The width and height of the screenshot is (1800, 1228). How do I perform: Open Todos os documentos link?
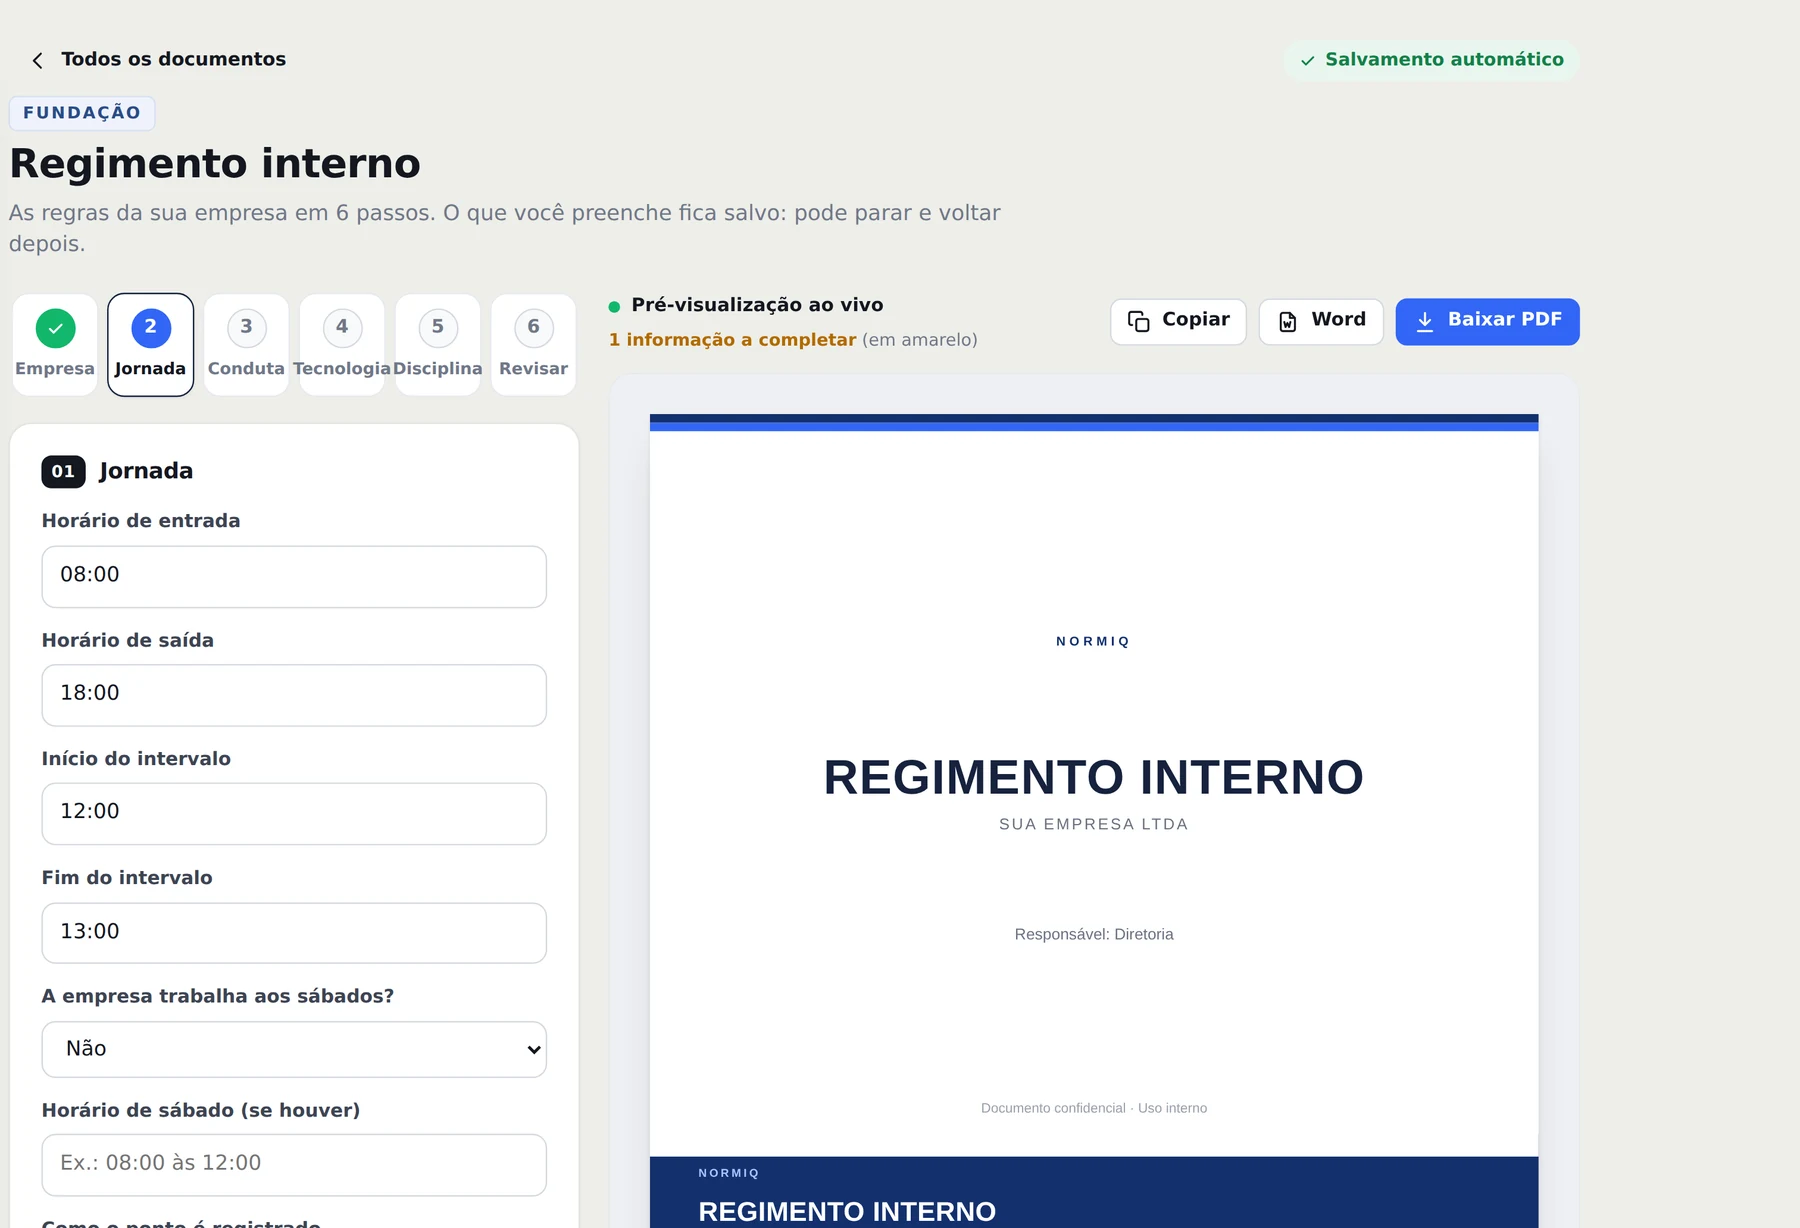pyautogui.click(x=173, y=59)
